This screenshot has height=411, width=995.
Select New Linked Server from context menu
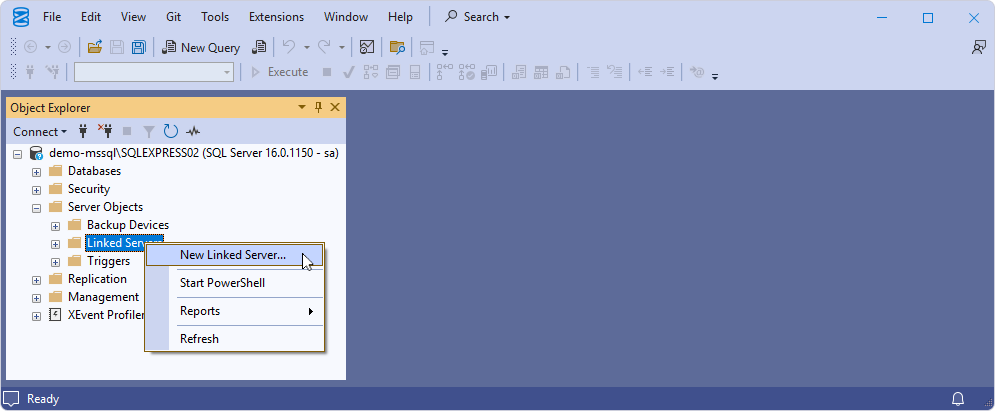point(232,255)
